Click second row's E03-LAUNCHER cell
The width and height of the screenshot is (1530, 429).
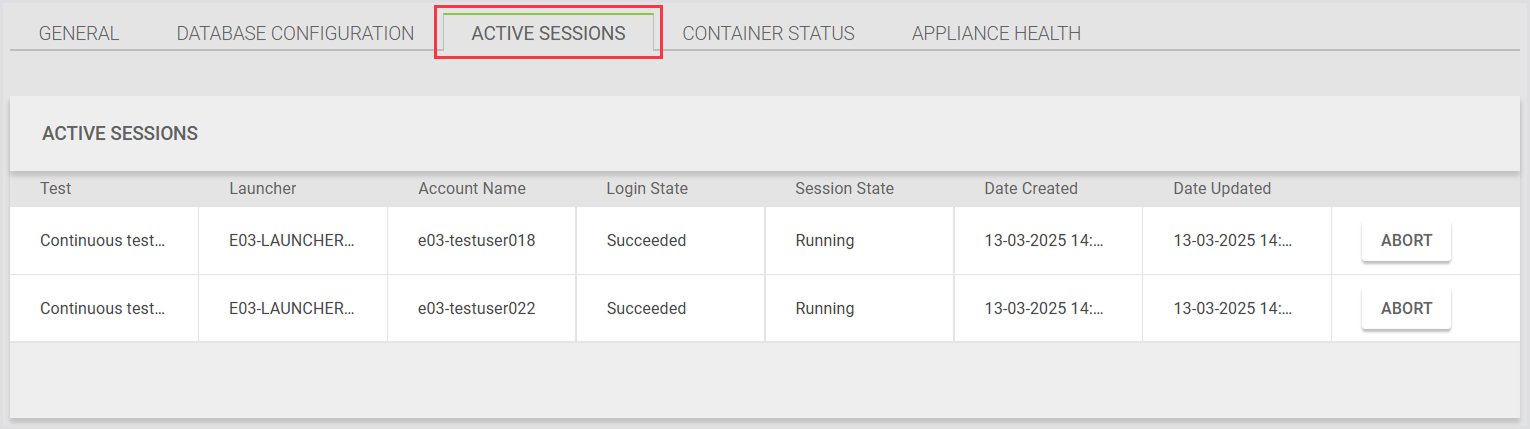(291, 309)
